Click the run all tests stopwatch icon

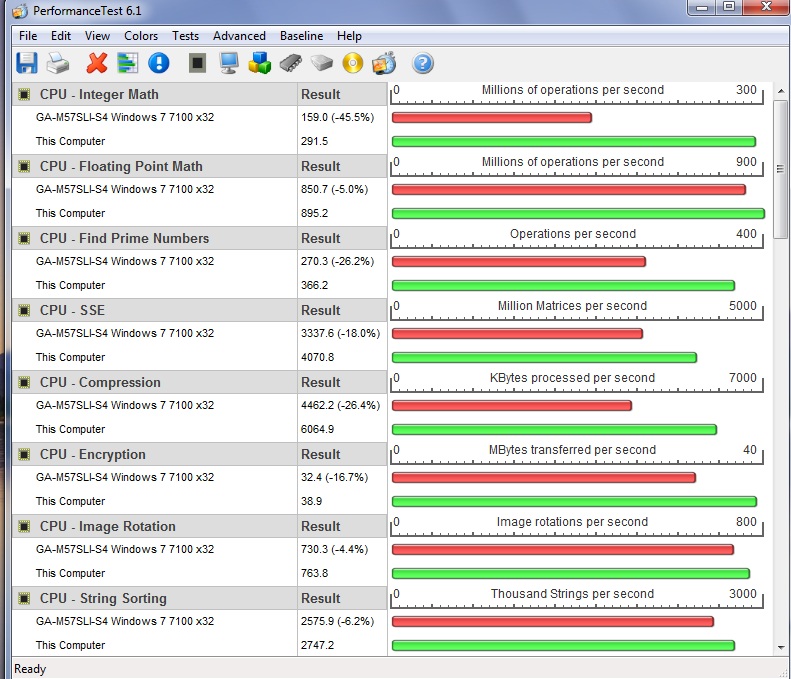coord(384,64)
